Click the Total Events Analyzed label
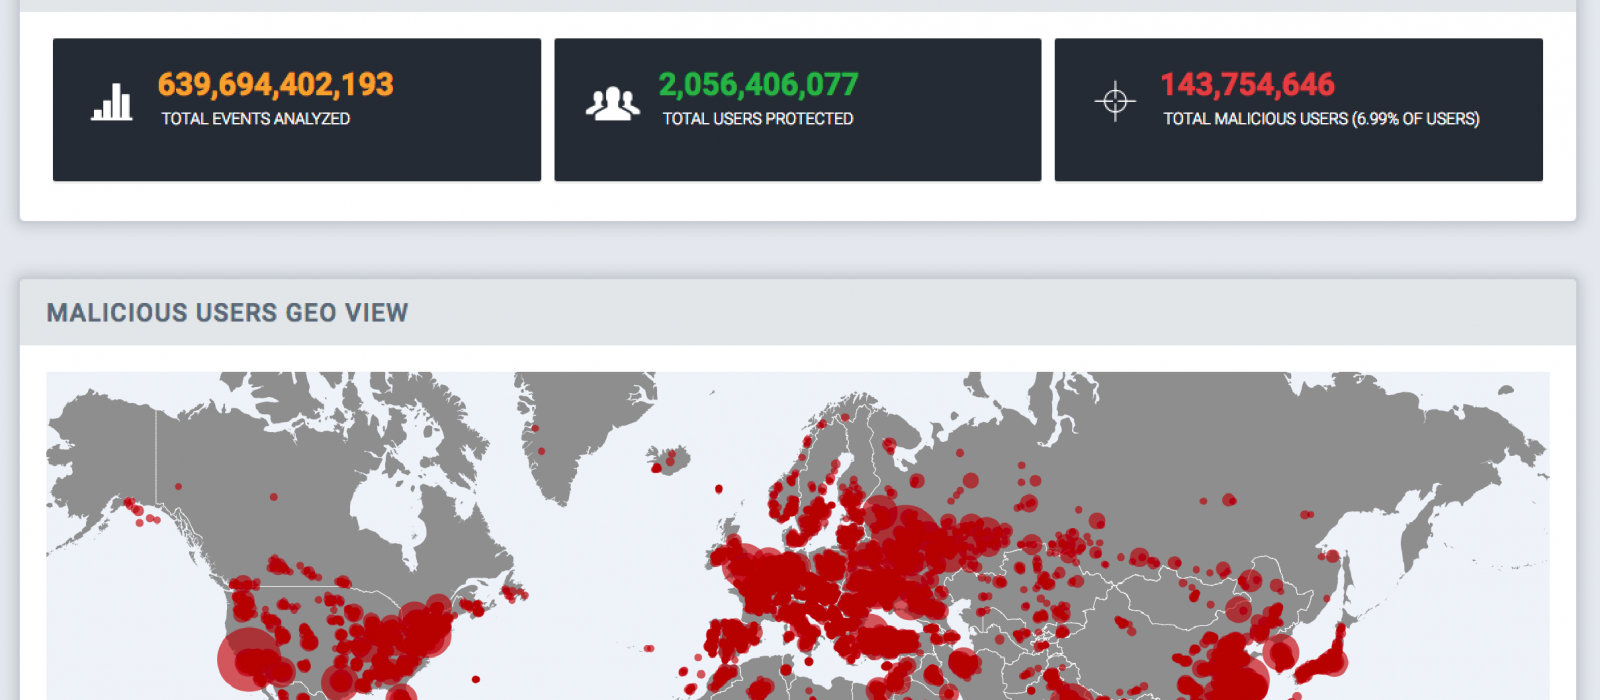This screenshot has width=1600, height=700. [256, 119]
